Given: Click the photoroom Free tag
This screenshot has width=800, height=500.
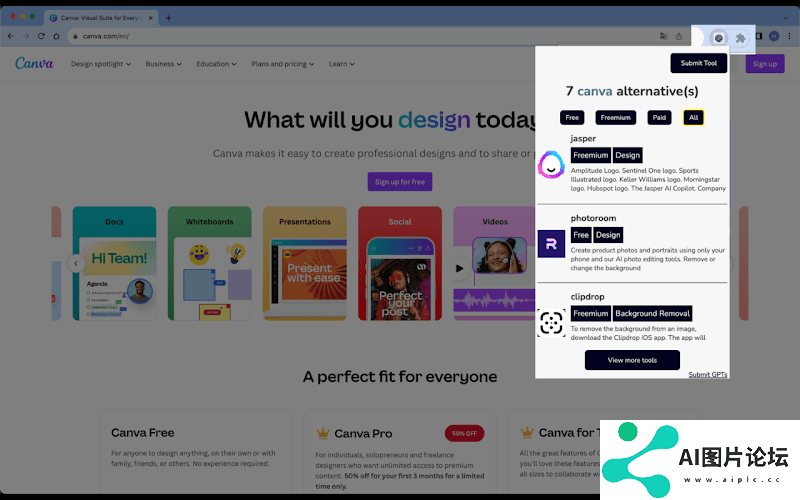Looking at the screenshot, I should tap(581, 235).
